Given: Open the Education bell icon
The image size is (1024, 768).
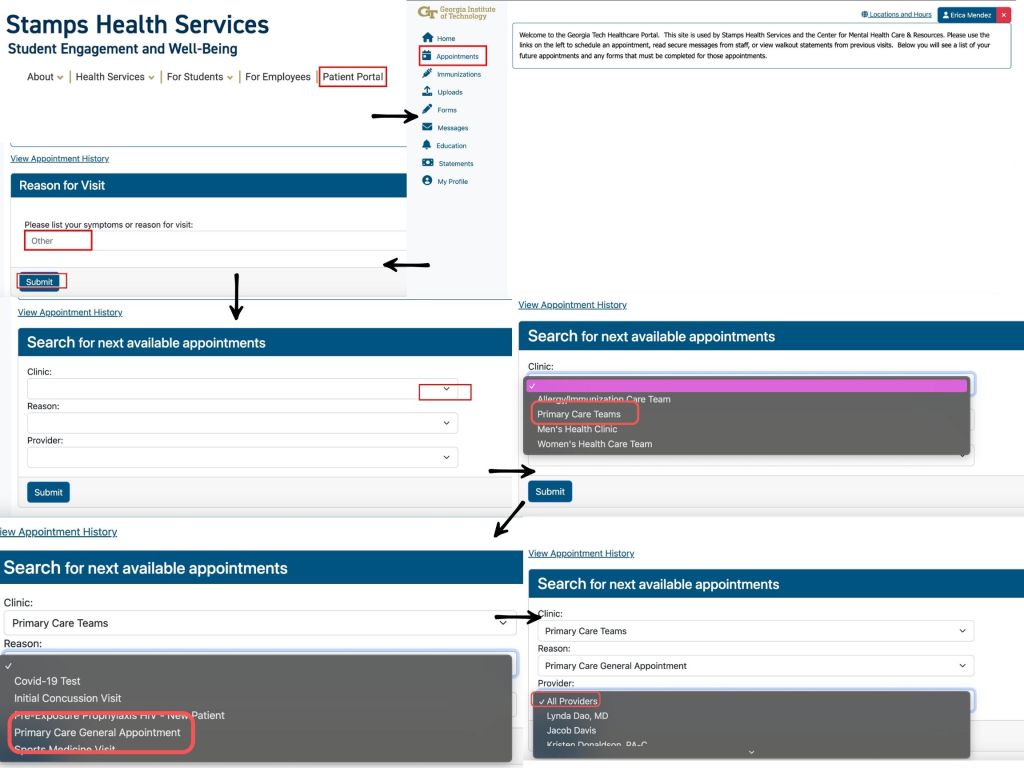Looking at the screenshot, I should click(427, 145).
